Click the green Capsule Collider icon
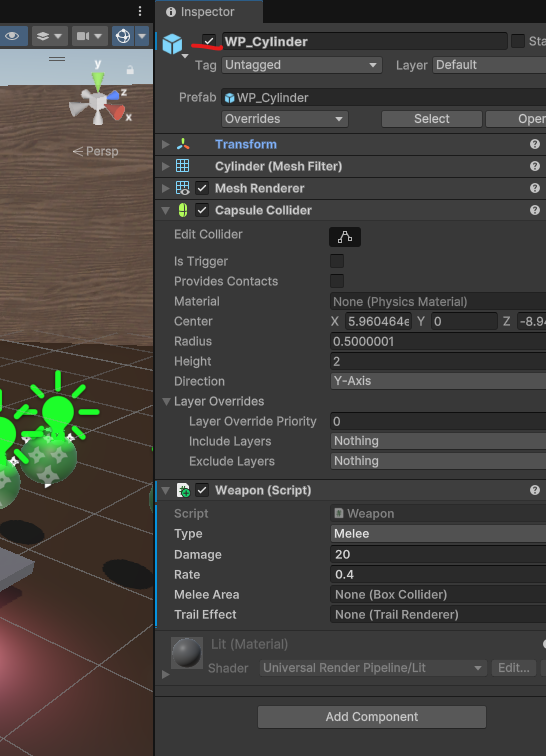The width and height of the screenshot is (546, 756). click(183, 210)
